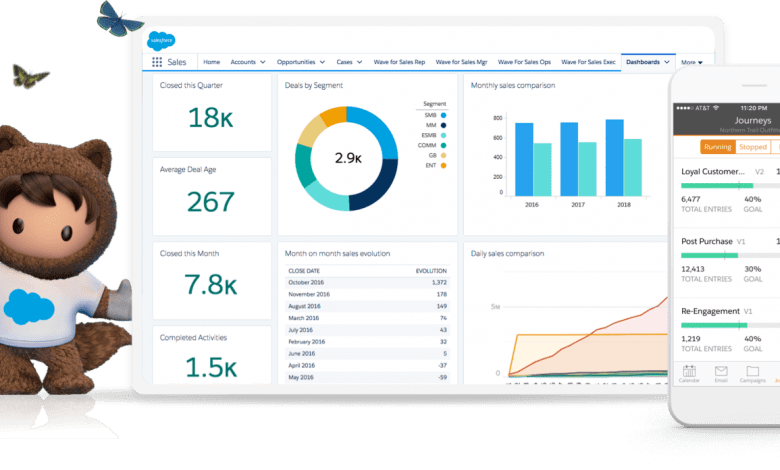Expand the Cases tab dropdown arrow
This screenshot has width=780, height=470.
(x=359, y=62)
